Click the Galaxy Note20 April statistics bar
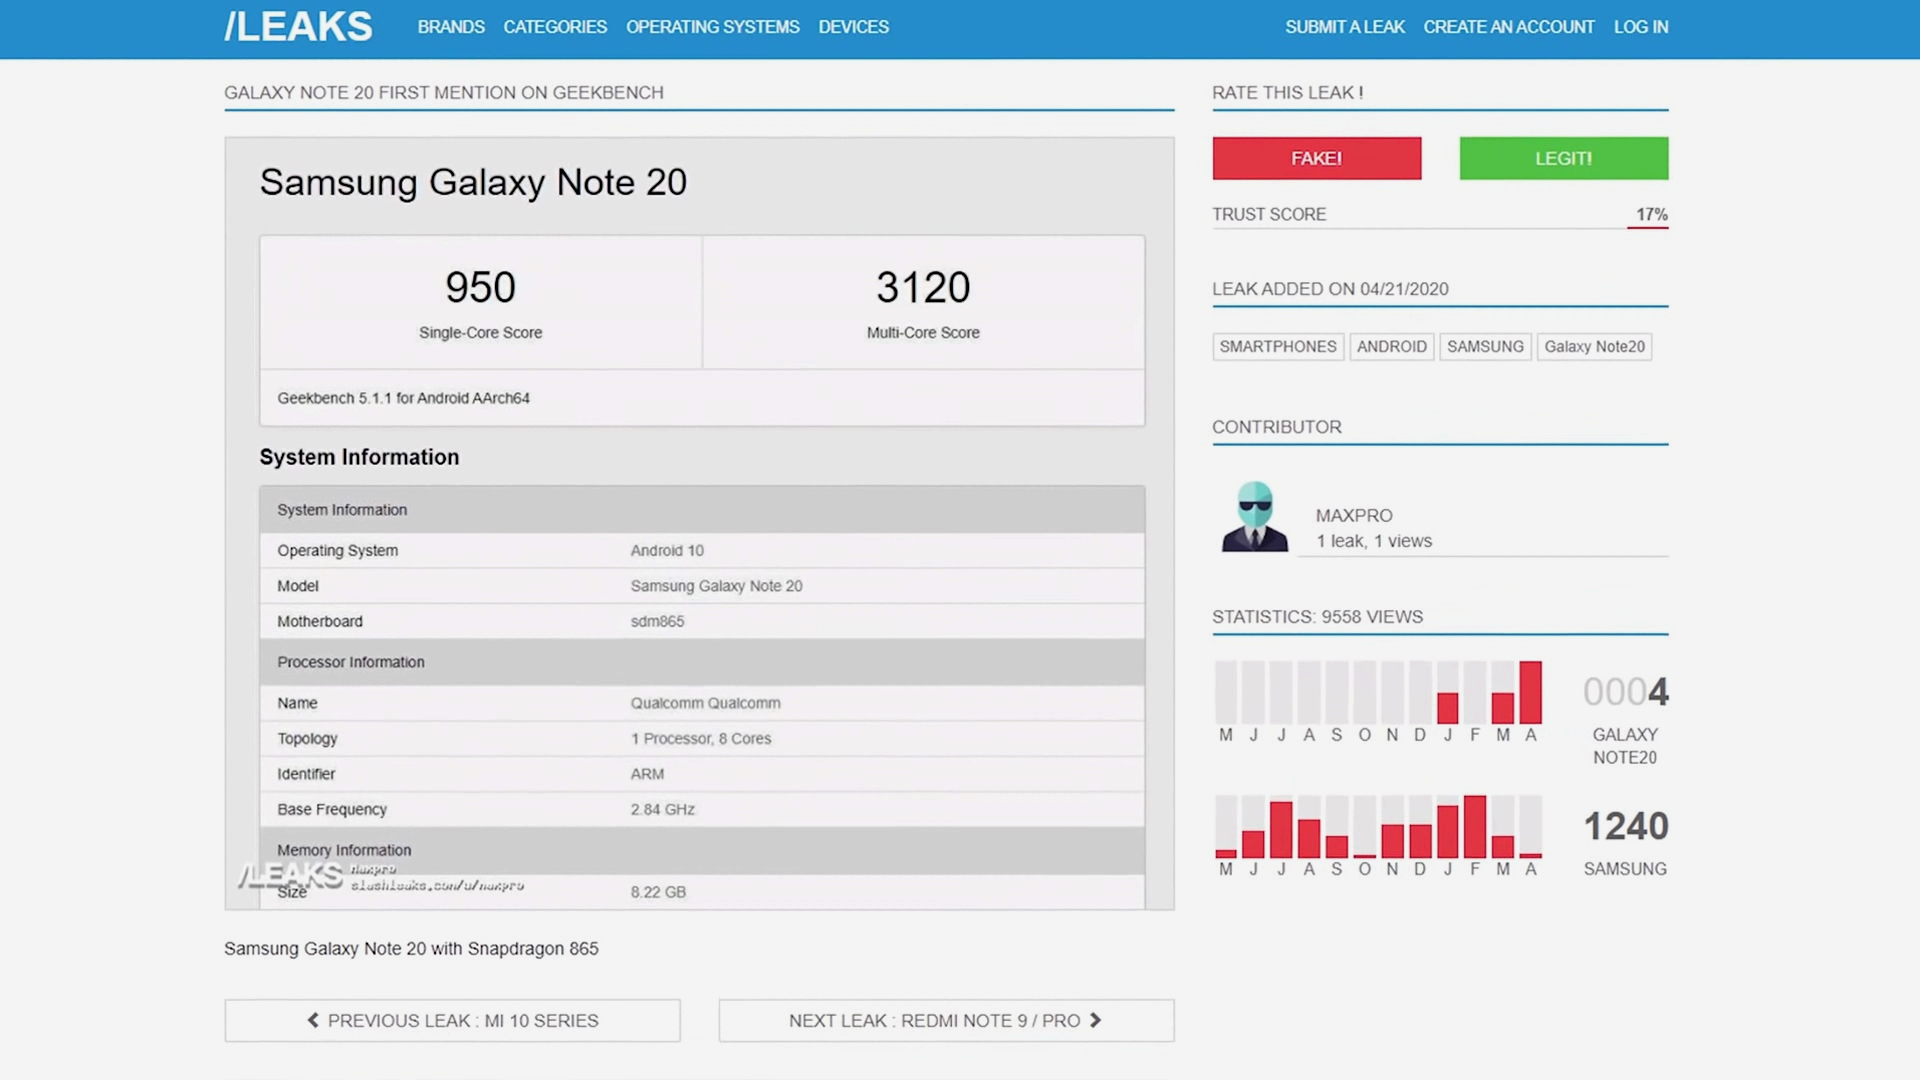The width and height of the screenshot is (1920, 1080). pyautogui.click(x=1530, y=692)
